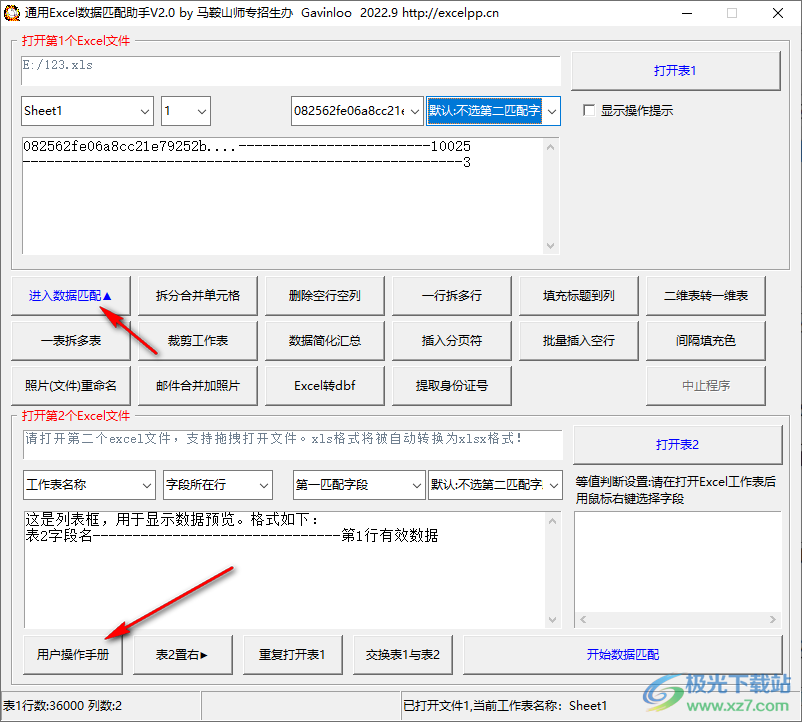
Task: Click 开始数据匹配 button
Action: [622, 655]
